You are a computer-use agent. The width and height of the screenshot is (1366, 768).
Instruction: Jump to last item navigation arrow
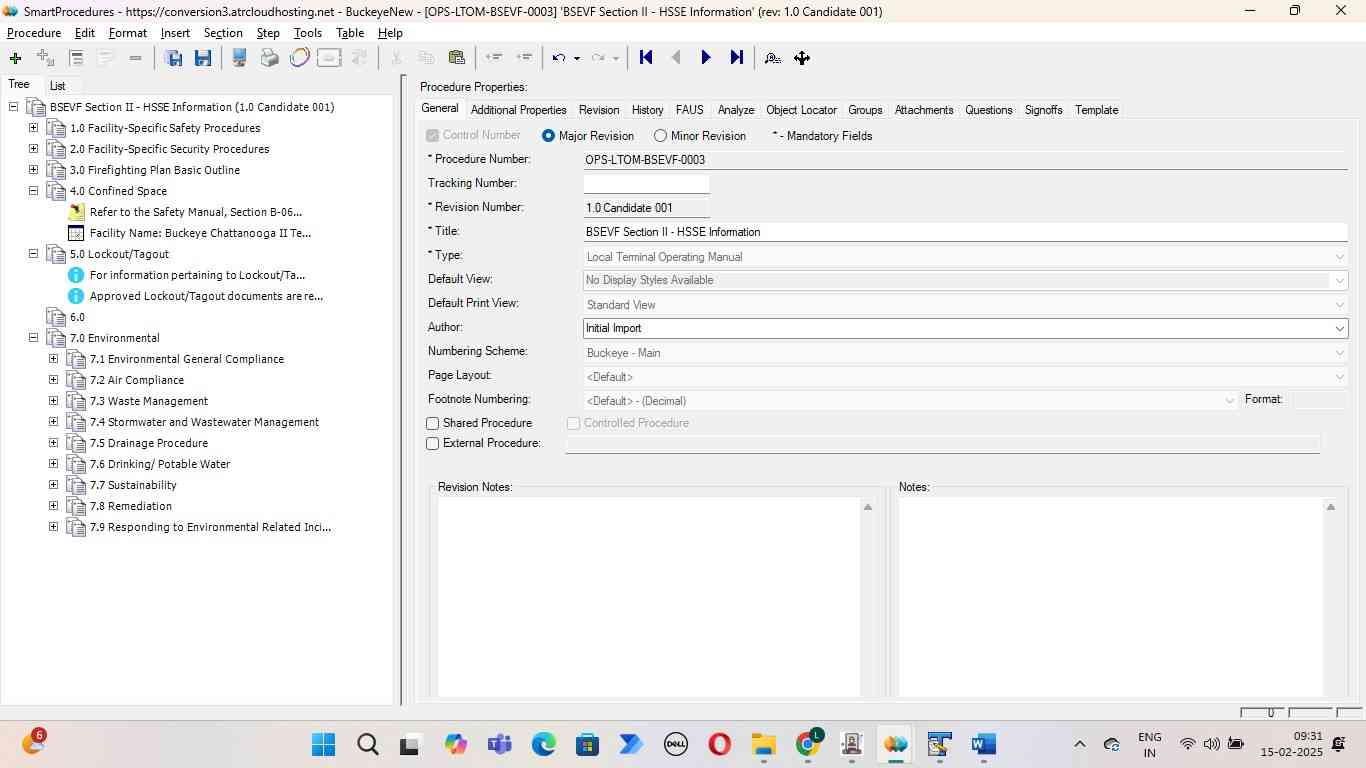[737, 58]
